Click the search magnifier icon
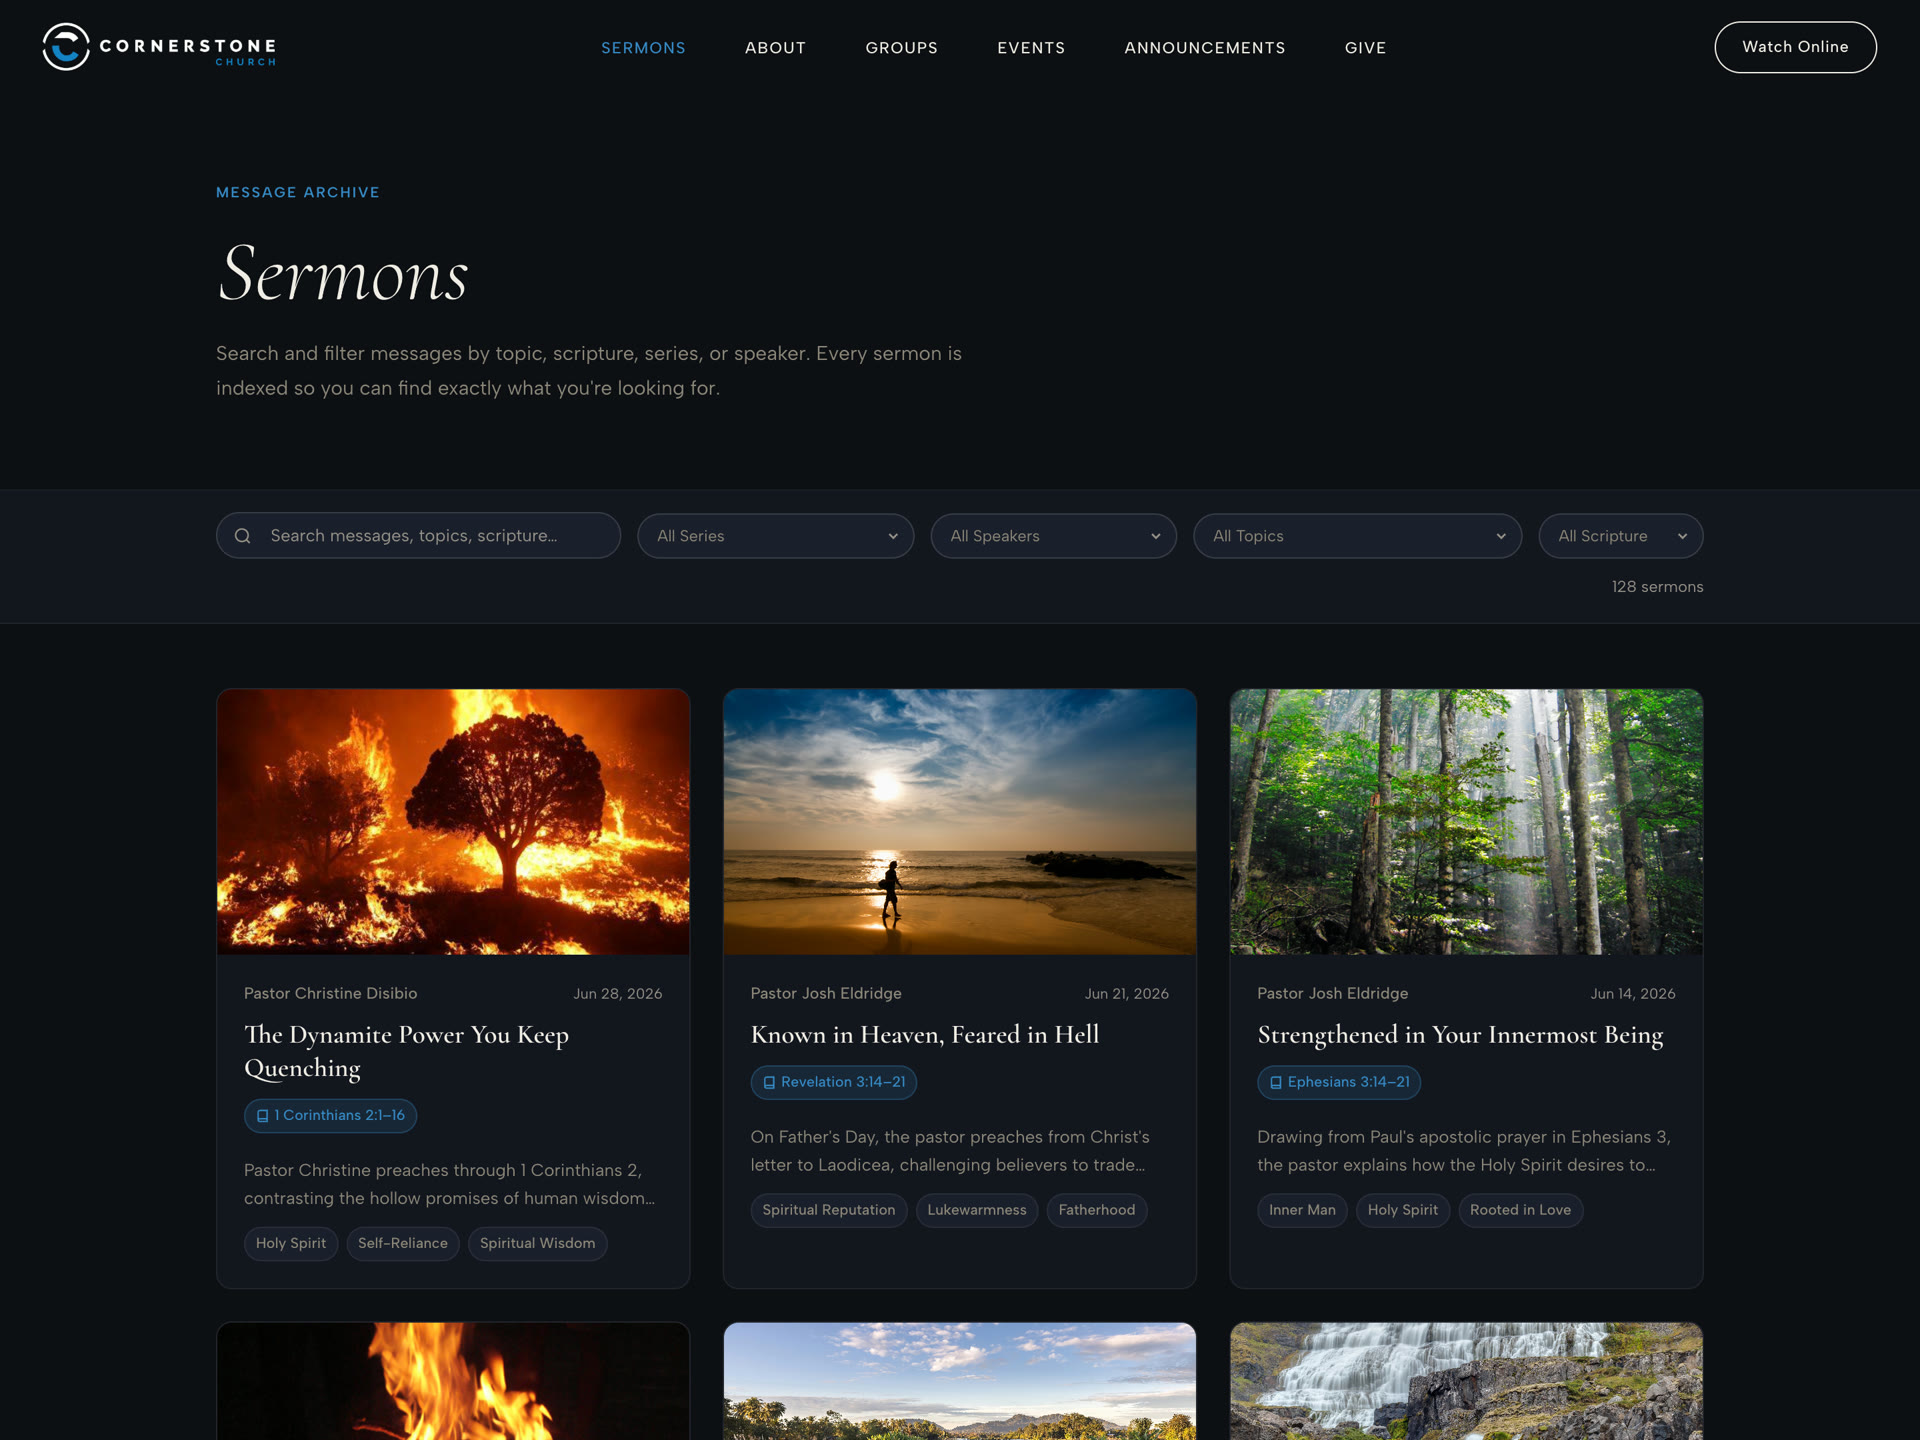This screenshot has width=1920, height=1440. point(242,536)
